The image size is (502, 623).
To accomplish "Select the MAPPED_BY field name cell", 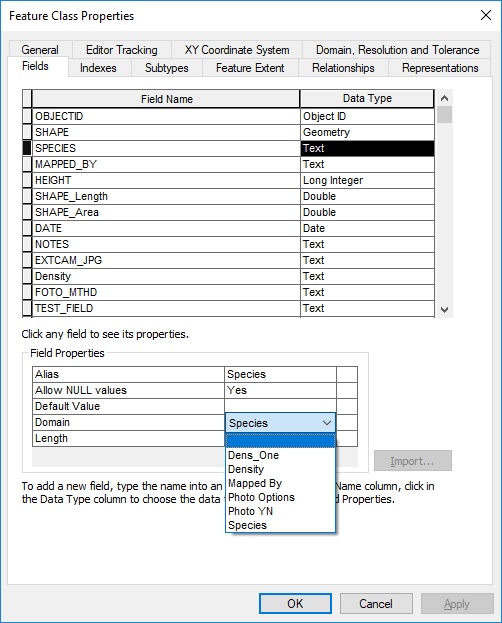I will pos(166,164).
